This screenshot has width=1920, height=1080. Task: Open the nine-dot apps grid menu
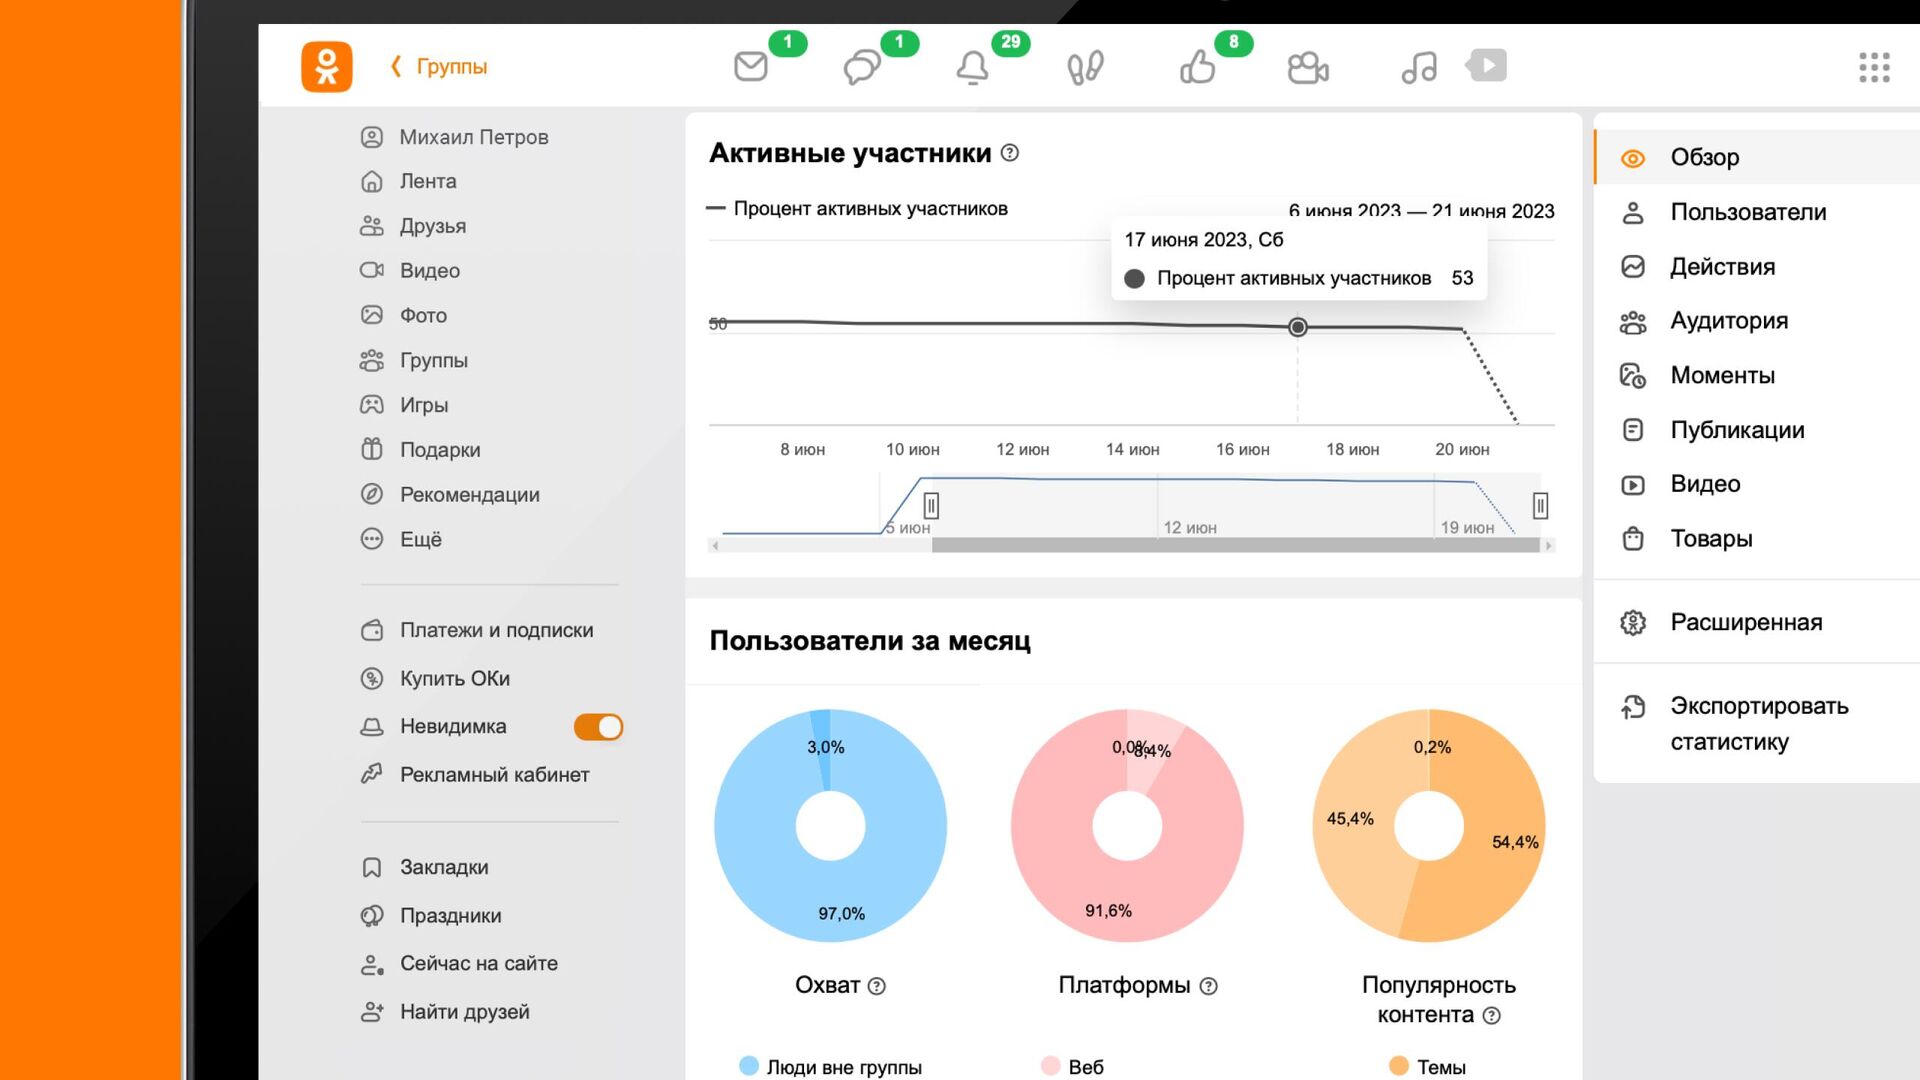point(1875,67)
